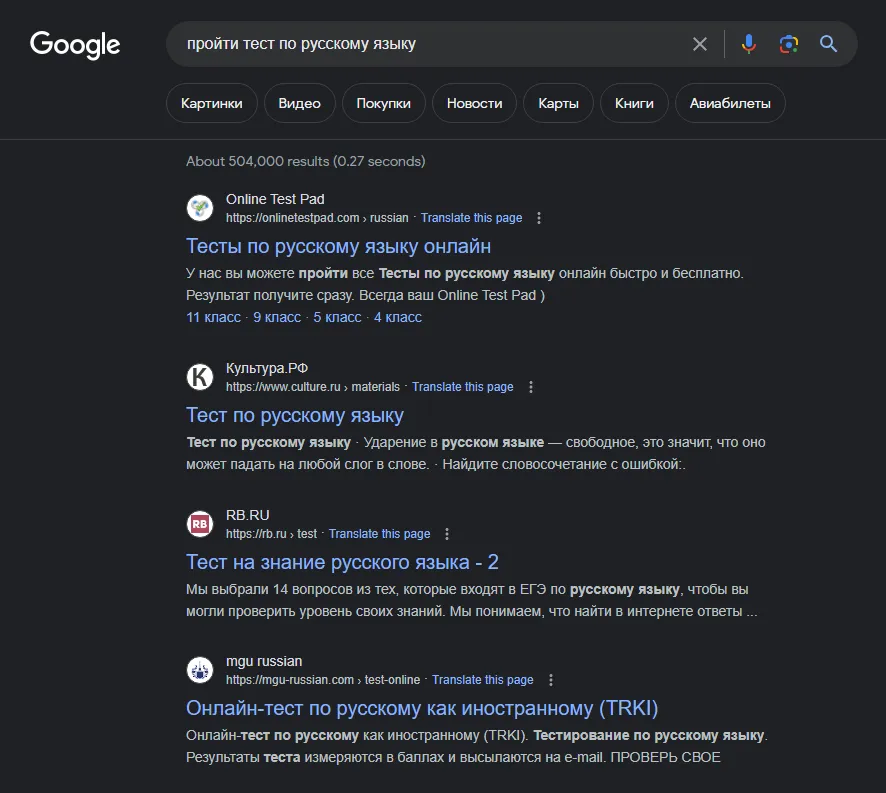Open the '5 класс' sitelink
The height and width of the screenshot is (793, 886).
(337, 318)
